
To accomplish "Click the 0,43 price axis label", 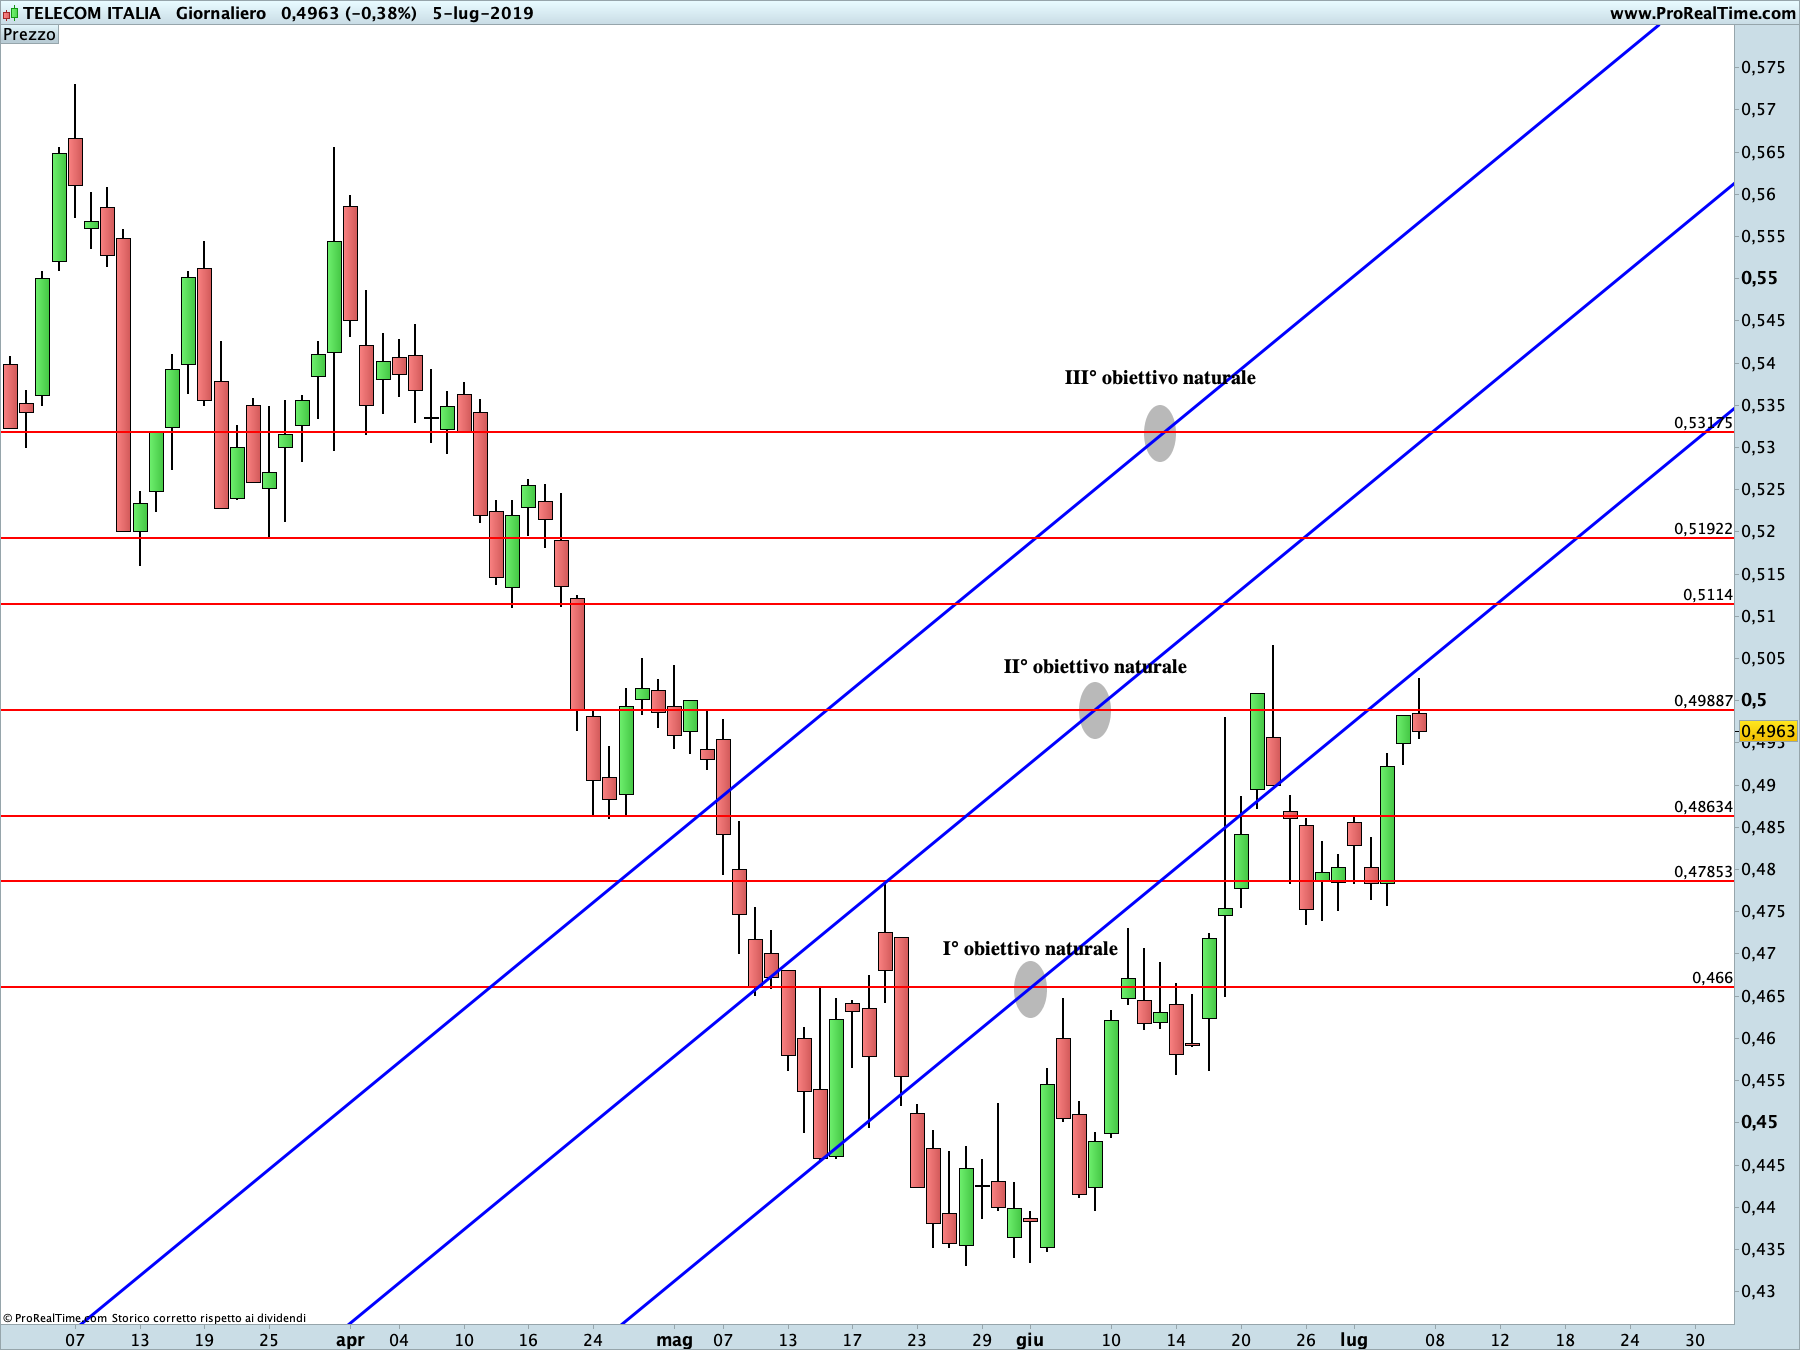I will point(1759,1291).
